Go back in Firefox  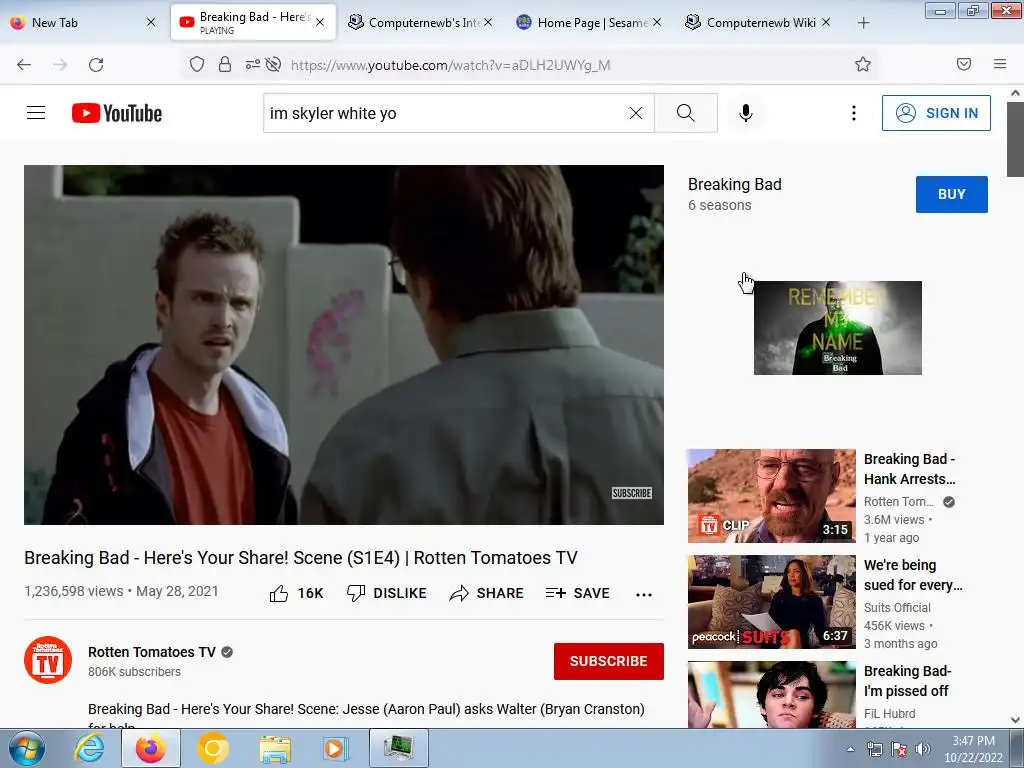click(24, 65)
